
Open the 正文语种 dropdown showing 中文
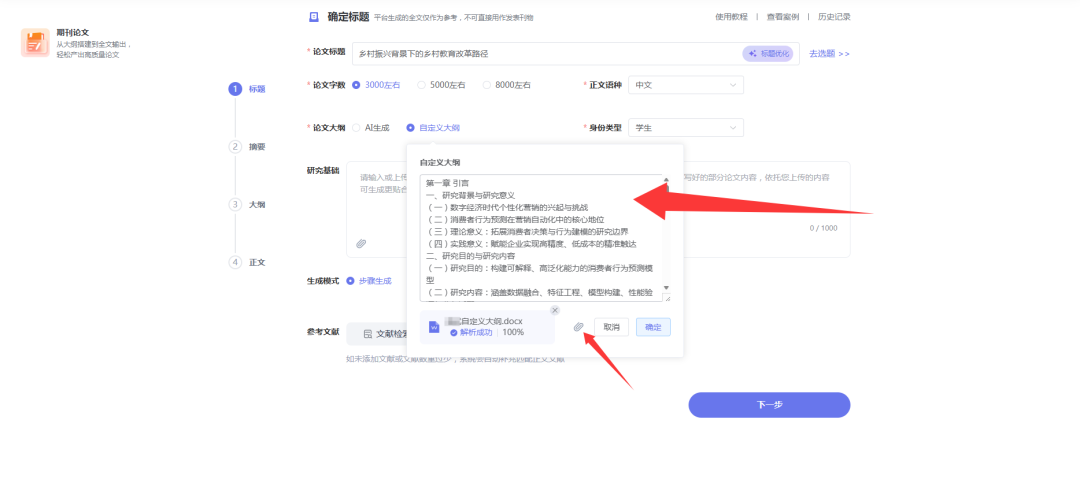[686, 85]
